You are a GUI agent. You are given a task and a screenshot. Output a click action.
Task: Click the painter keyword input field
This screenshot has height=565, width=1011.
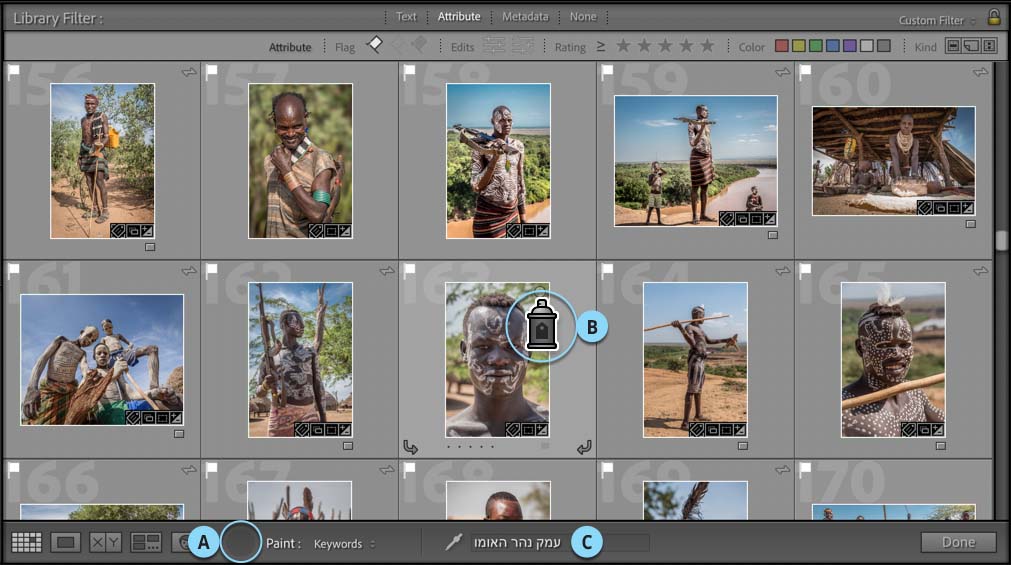coord(560,542)
